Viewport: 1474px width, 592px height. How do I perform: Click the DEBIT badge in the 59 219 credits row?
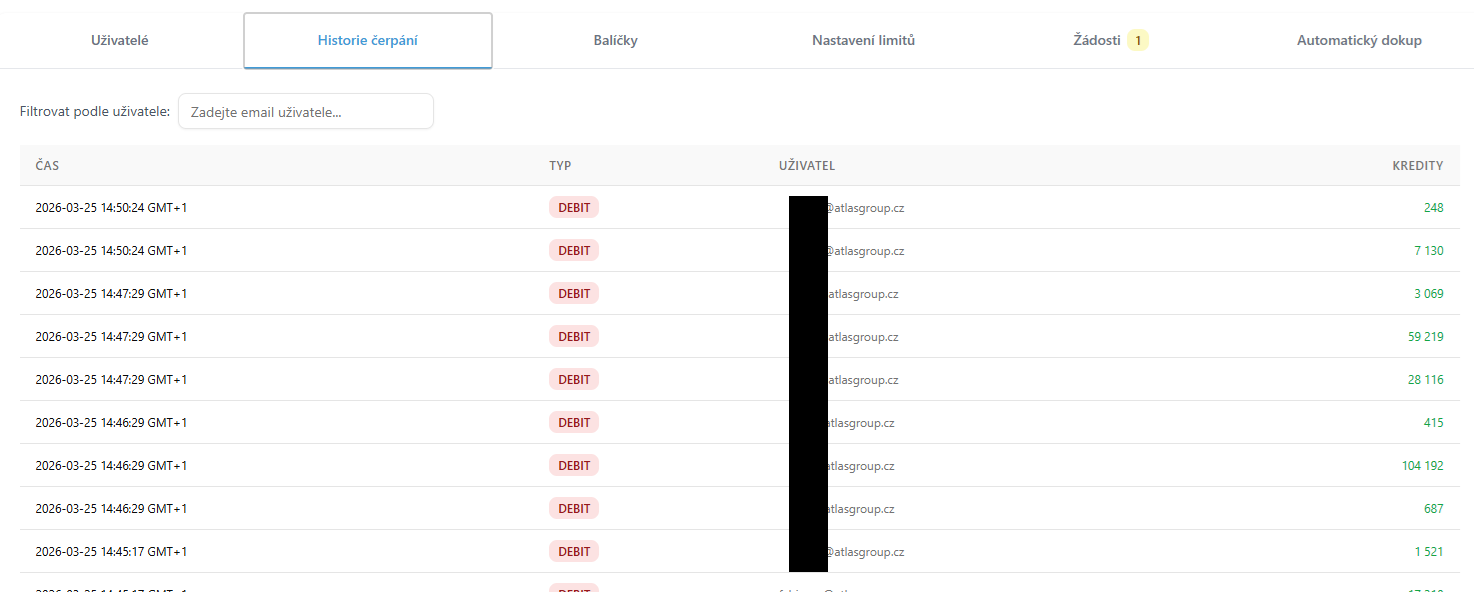click(x=574, y=337)
